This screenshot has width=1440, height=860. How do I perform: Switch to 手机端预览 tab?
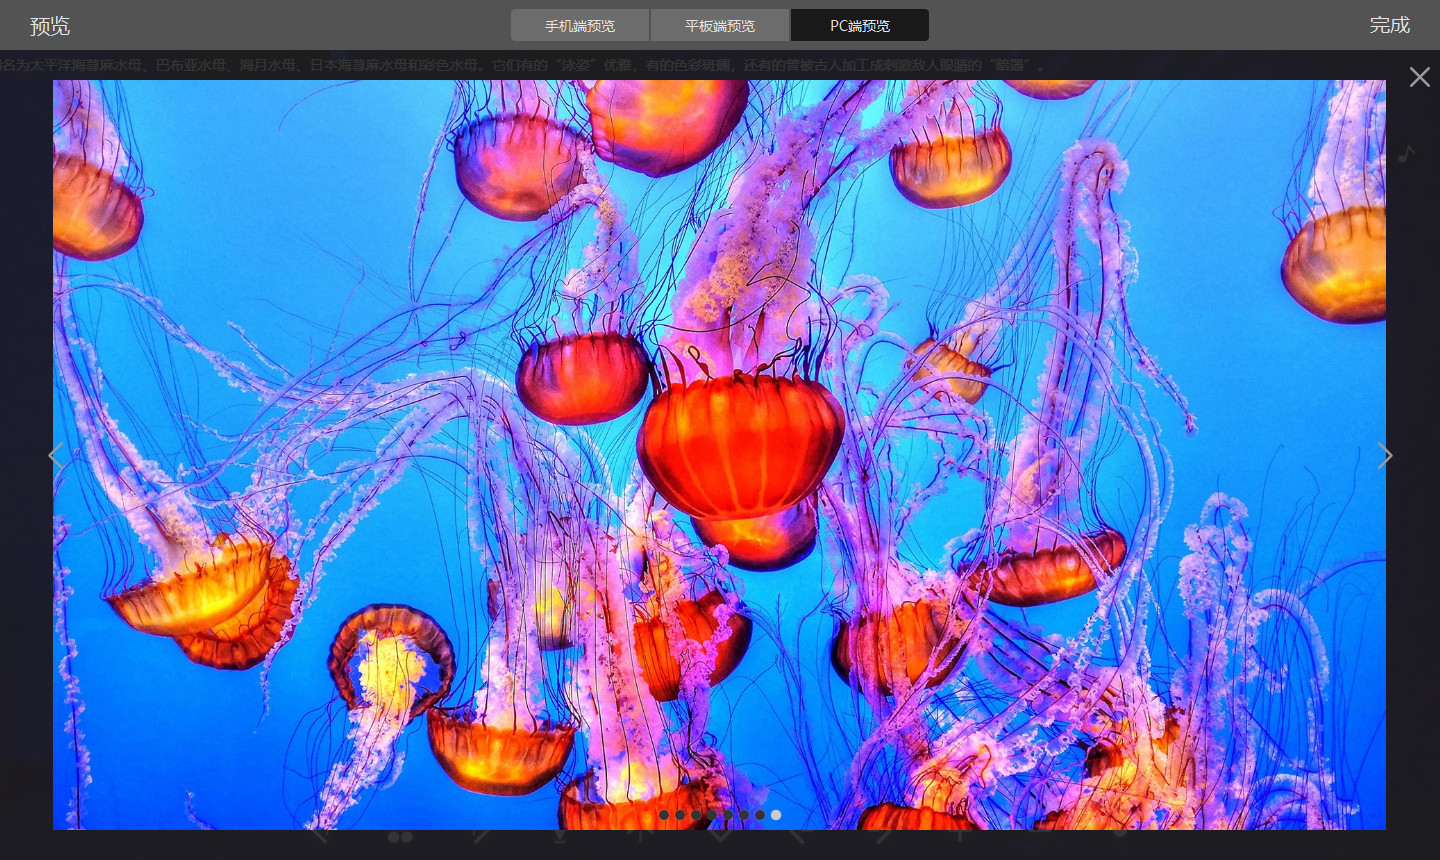pos(580,25)
